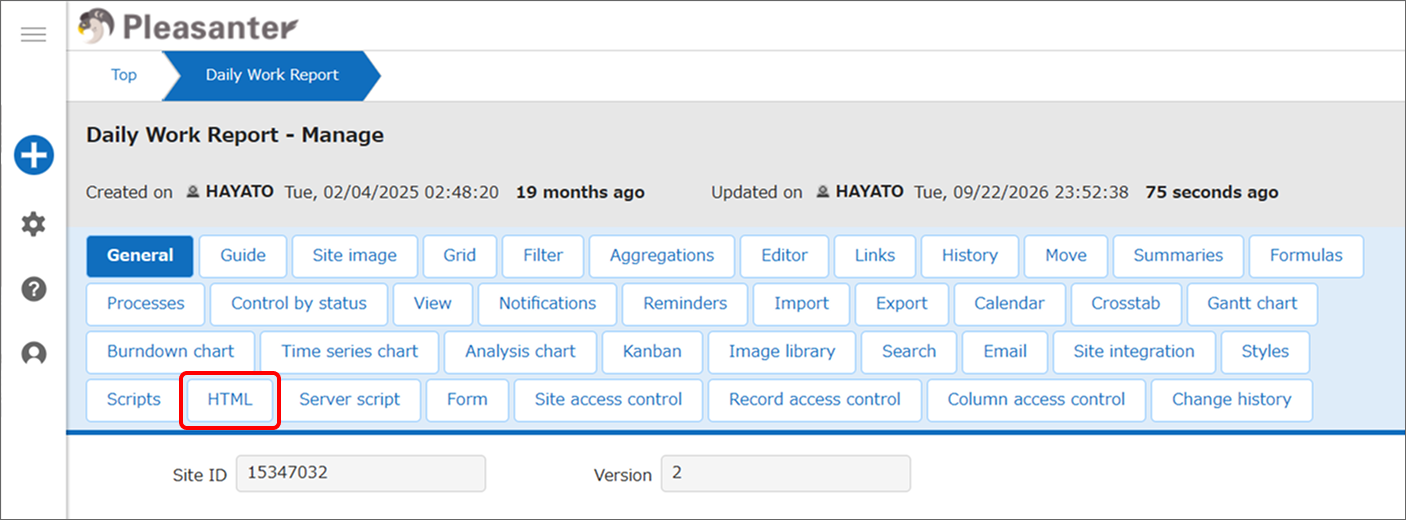The image size is (1406, 520).
Task: Select the Styles tab
Action: (1265, 352)
